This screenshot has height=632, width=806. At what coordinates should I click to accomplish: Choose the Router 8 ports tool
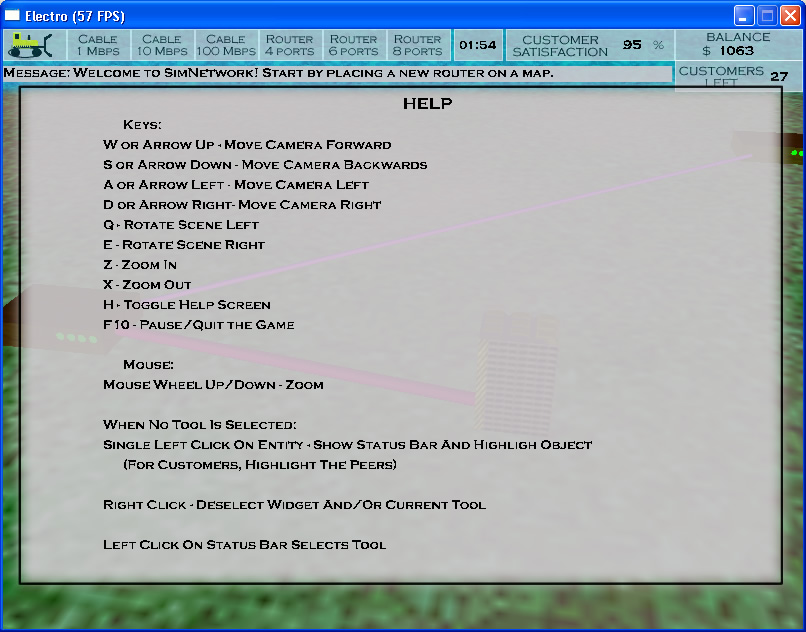pos(417,45)
